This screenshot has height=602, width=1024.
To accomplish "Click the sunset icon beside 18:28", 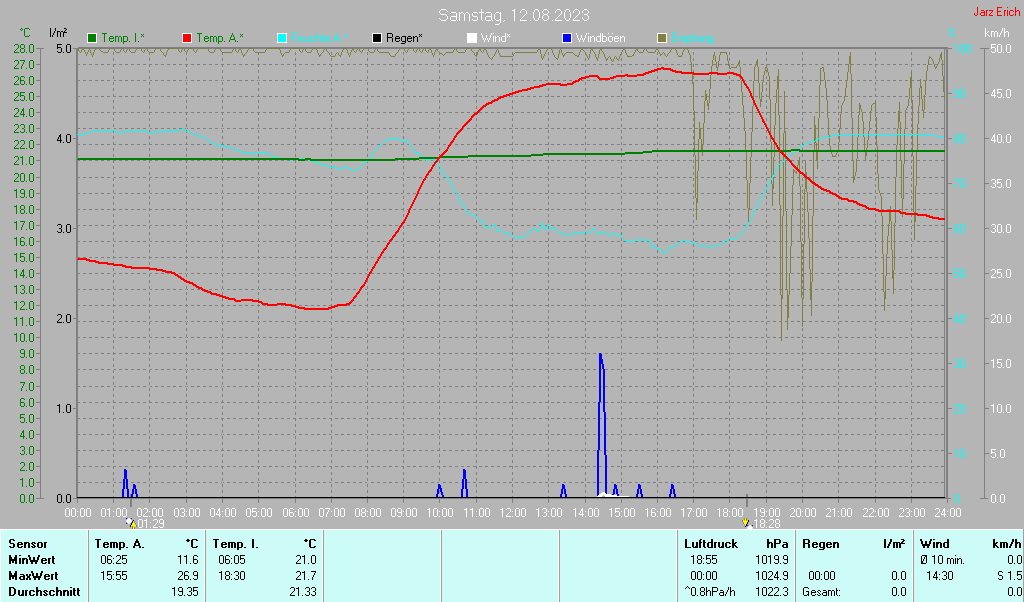I will [746, 523].
